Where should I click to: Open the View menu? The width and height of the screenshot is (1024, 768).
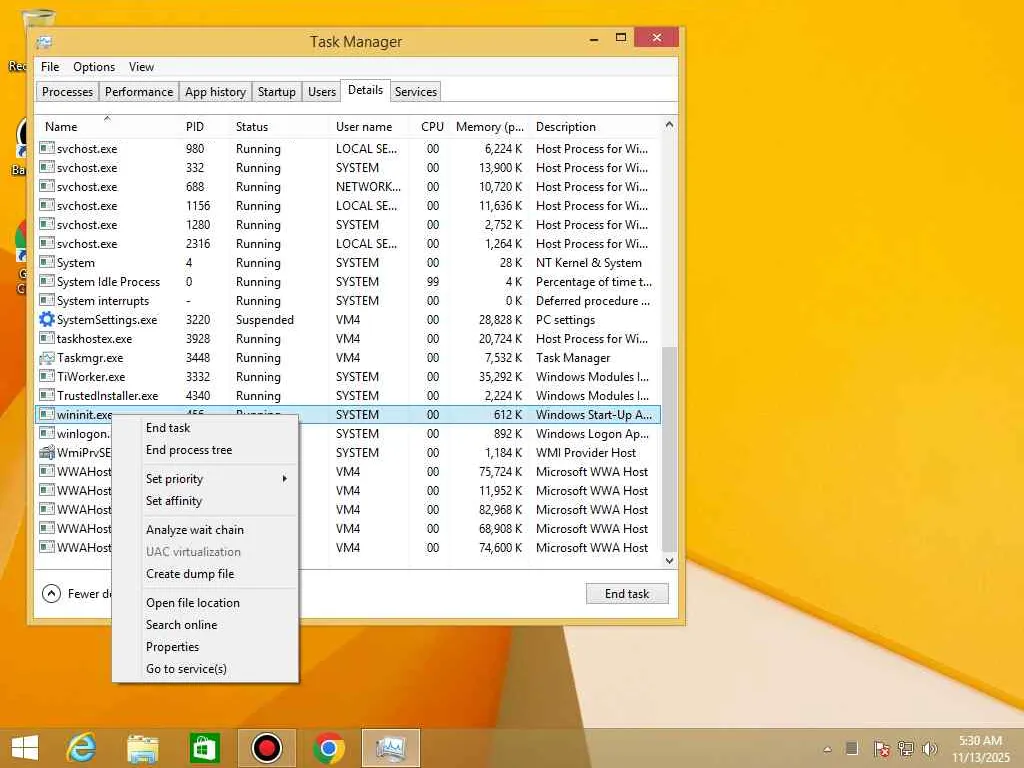coord(141,67)
